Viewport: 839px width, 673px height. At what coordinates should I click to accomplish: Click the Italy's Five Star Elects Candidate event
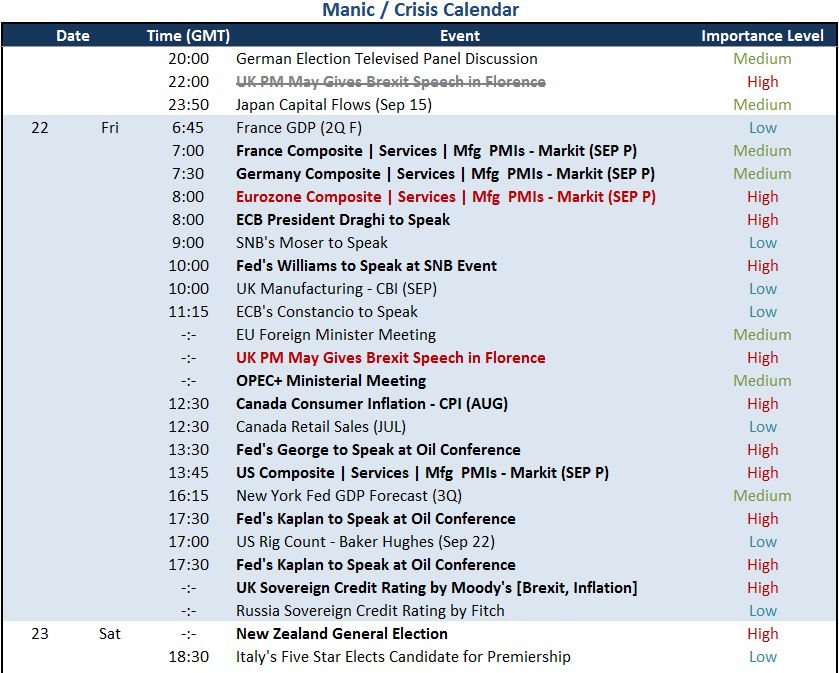point(403,657)
